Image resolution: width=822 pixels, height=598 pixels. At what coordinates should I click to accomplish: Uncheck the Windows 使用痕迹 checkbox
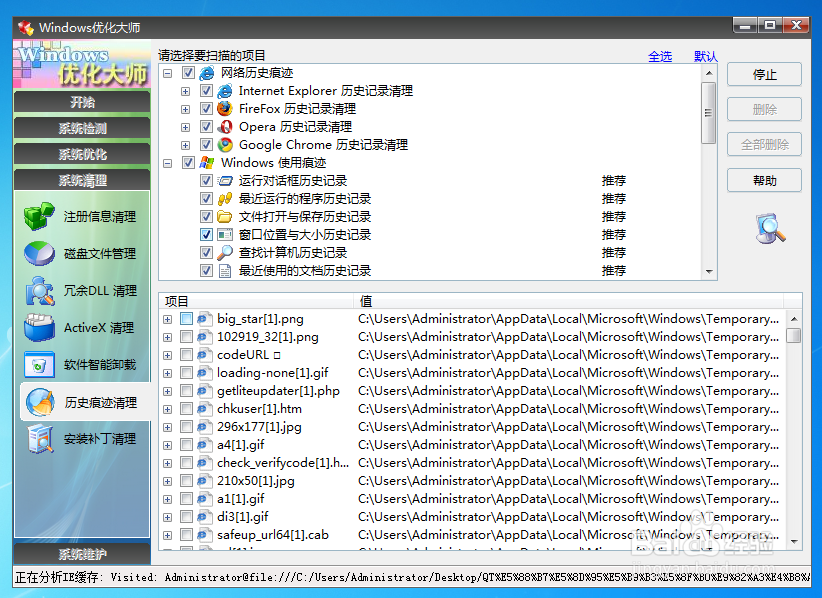[x=188, y=162]
